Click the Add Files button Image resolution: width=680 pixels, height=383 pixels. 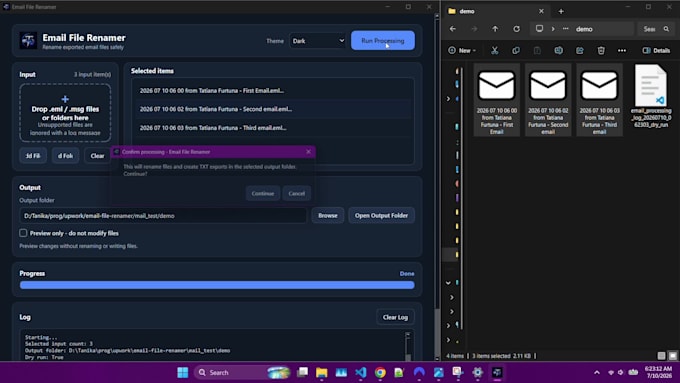pyautogui.click(x=33, y=156)
